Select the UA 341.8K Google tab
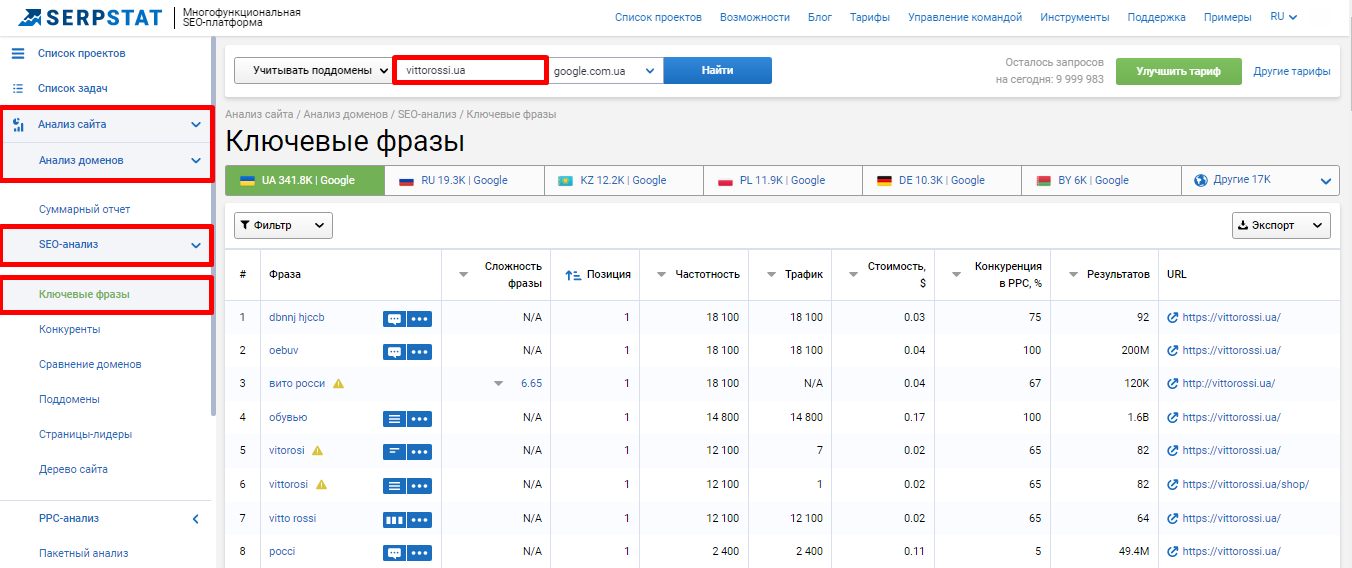 305,180
